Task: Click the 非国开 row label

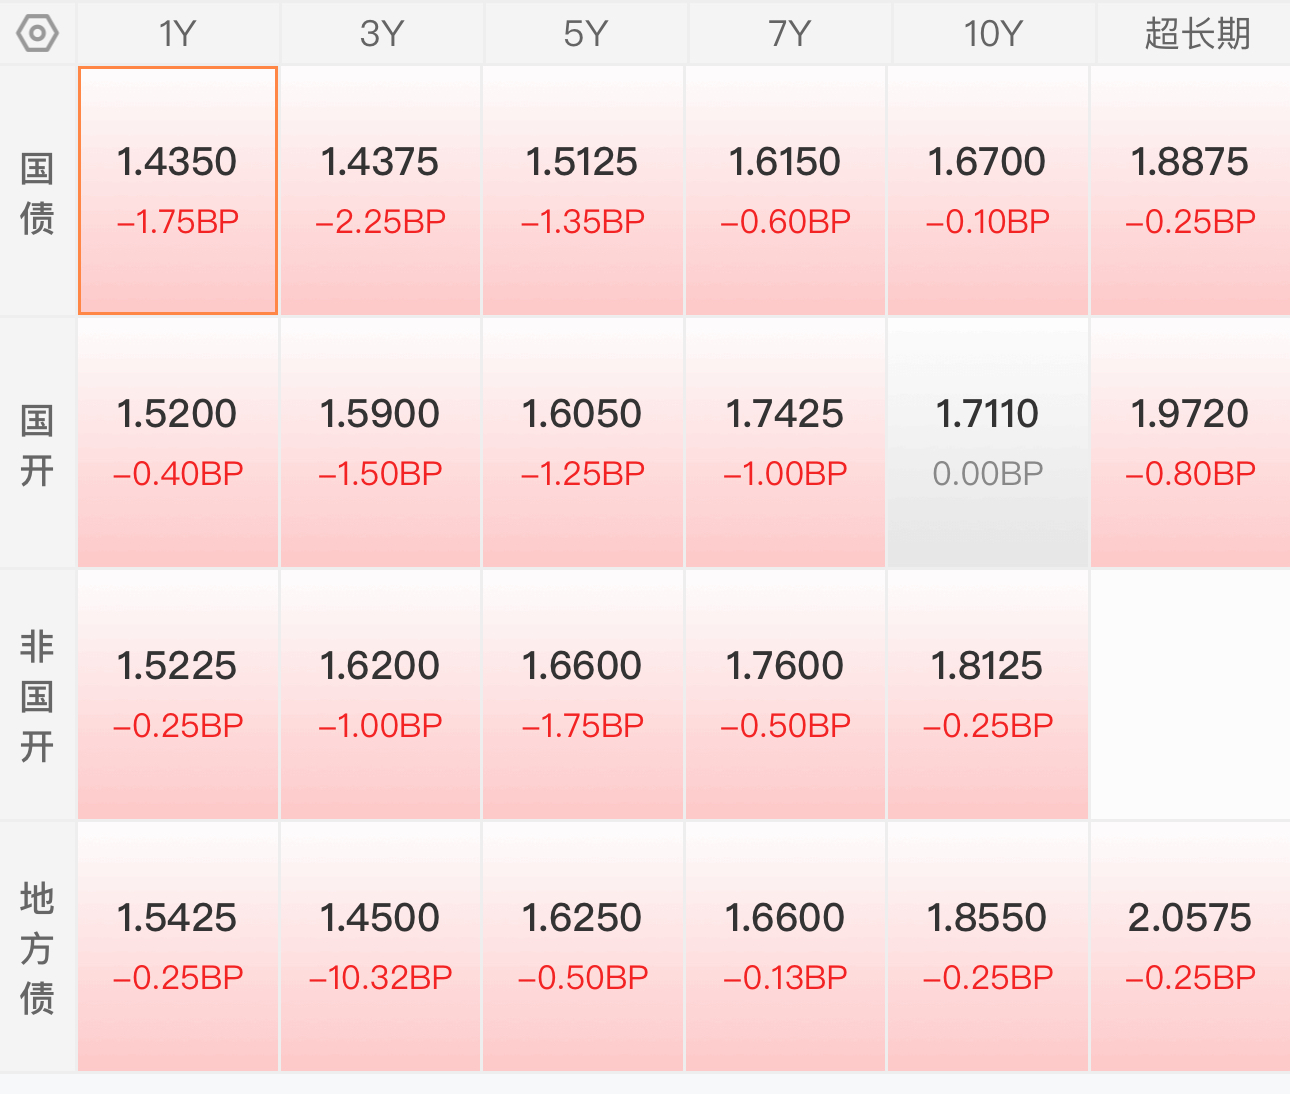Action: (37, 696)
